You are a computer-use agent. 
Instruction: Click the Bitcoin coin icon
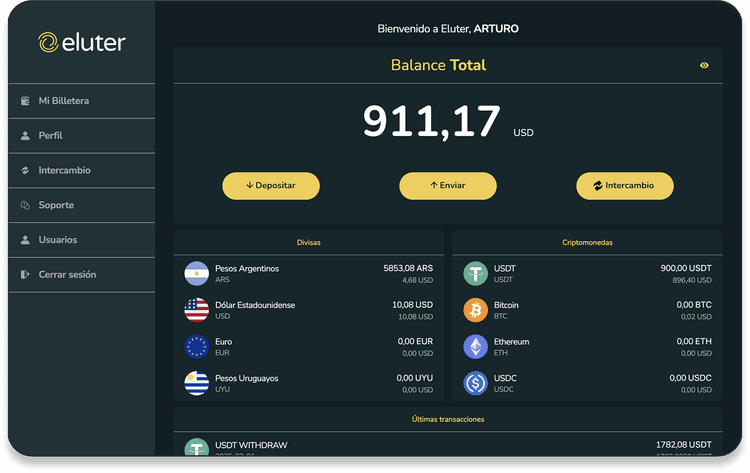point(475,310)
